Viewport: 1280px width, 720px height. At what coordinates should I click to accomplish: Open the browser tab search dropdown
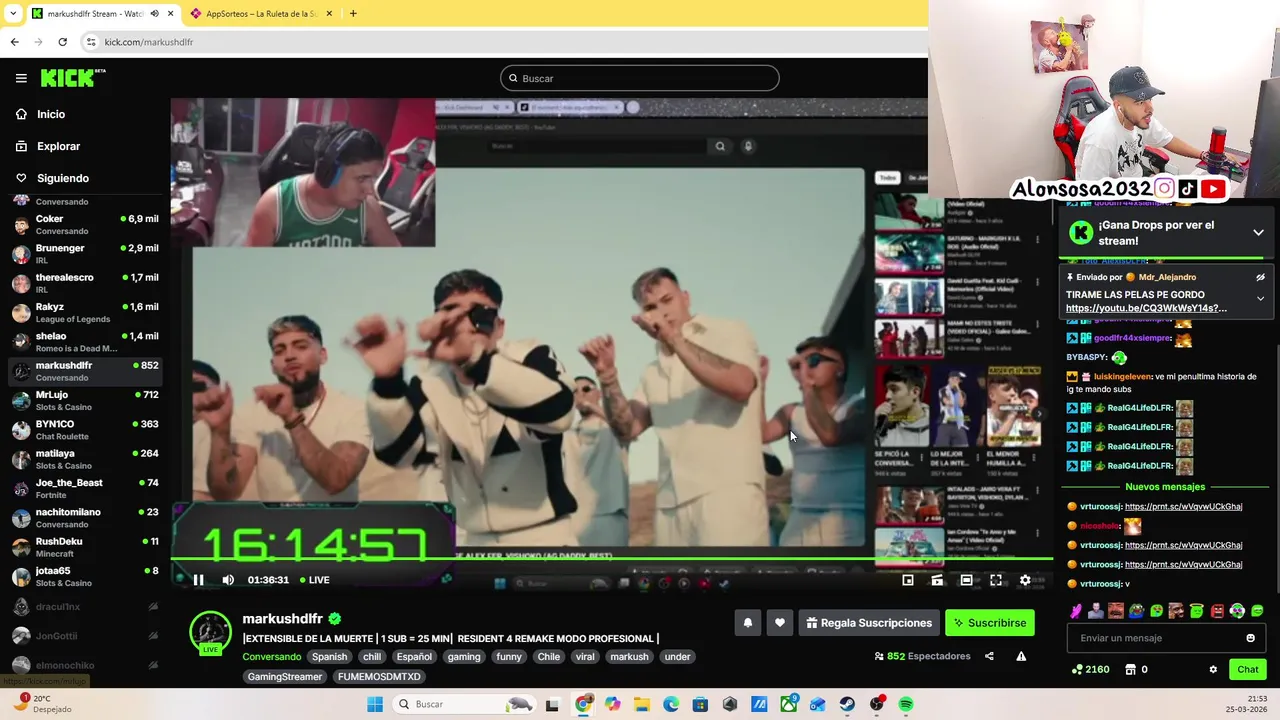click(x=13, y=14)
